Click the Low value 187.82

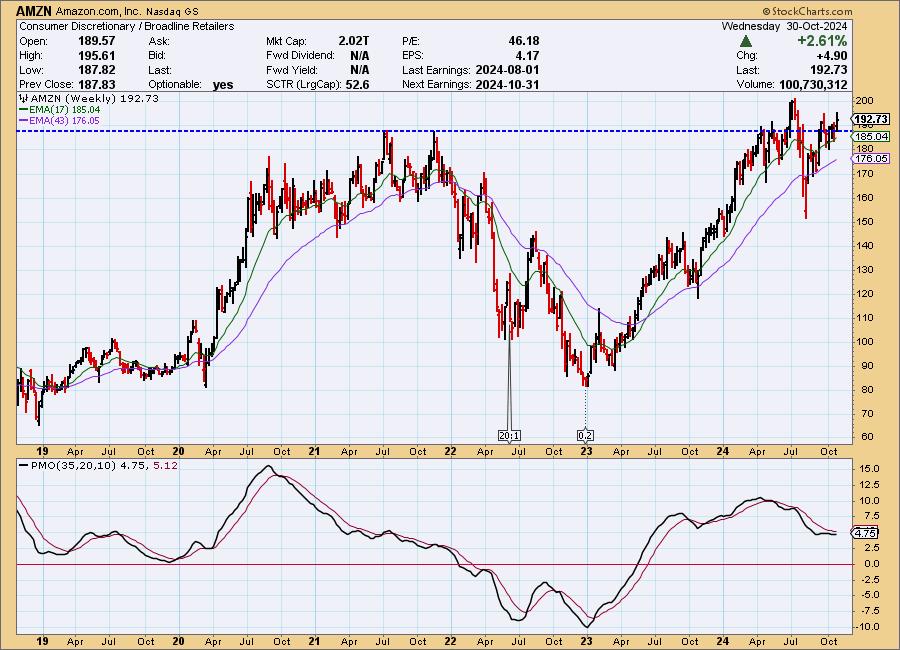(x=96, y=70)
